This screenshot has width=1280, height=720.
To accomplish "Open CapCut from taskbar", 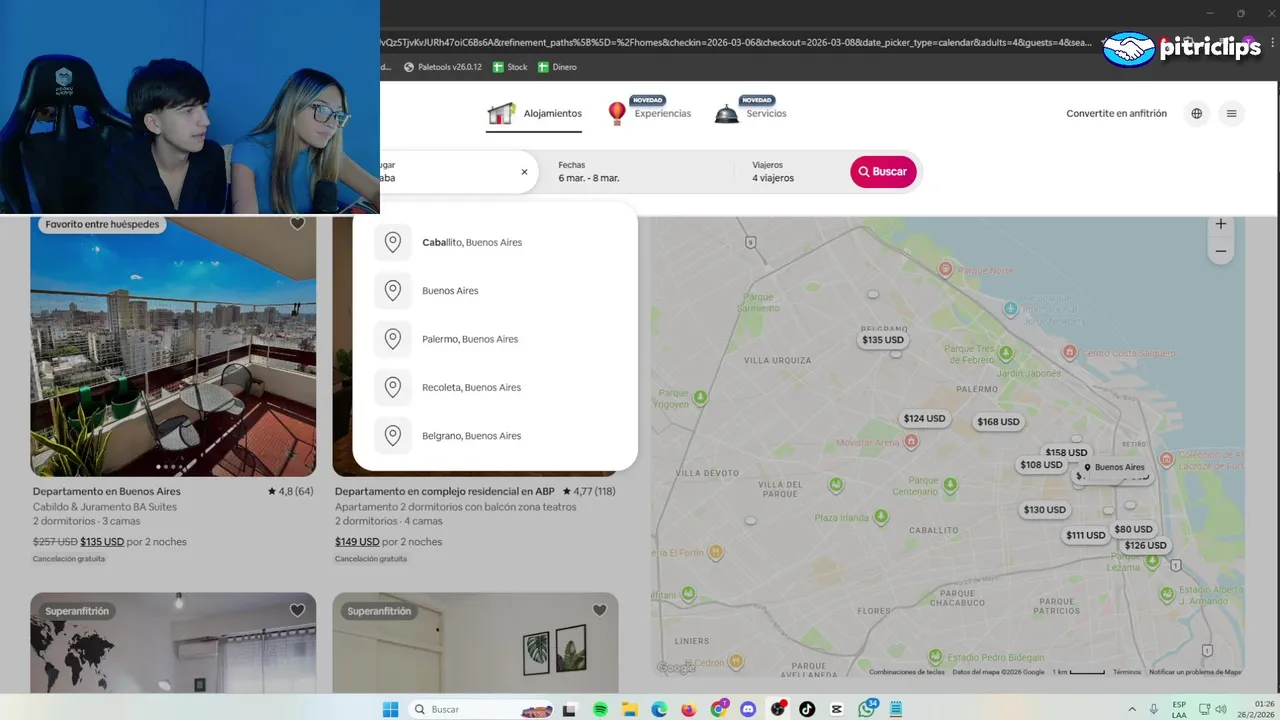I will click(x=837, y=709).
